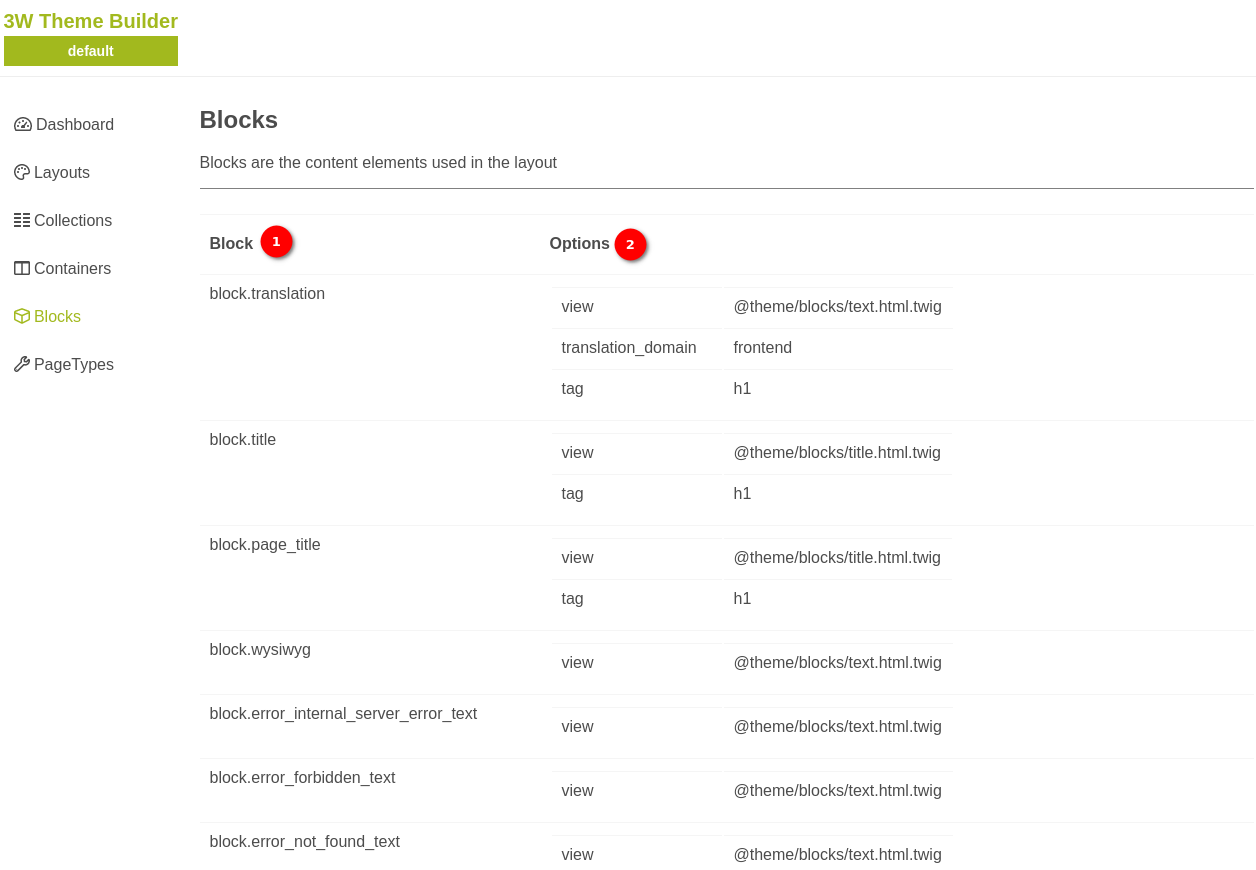The width and height of the screenshot is (1256, 870).
Task: Navigate to Containers in sidebar
Action: 72,269
